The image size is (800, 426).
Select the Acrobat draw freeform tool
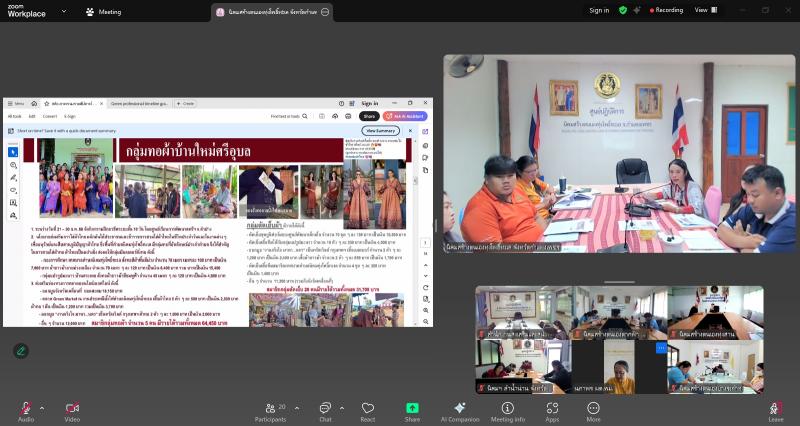[13, 190]
